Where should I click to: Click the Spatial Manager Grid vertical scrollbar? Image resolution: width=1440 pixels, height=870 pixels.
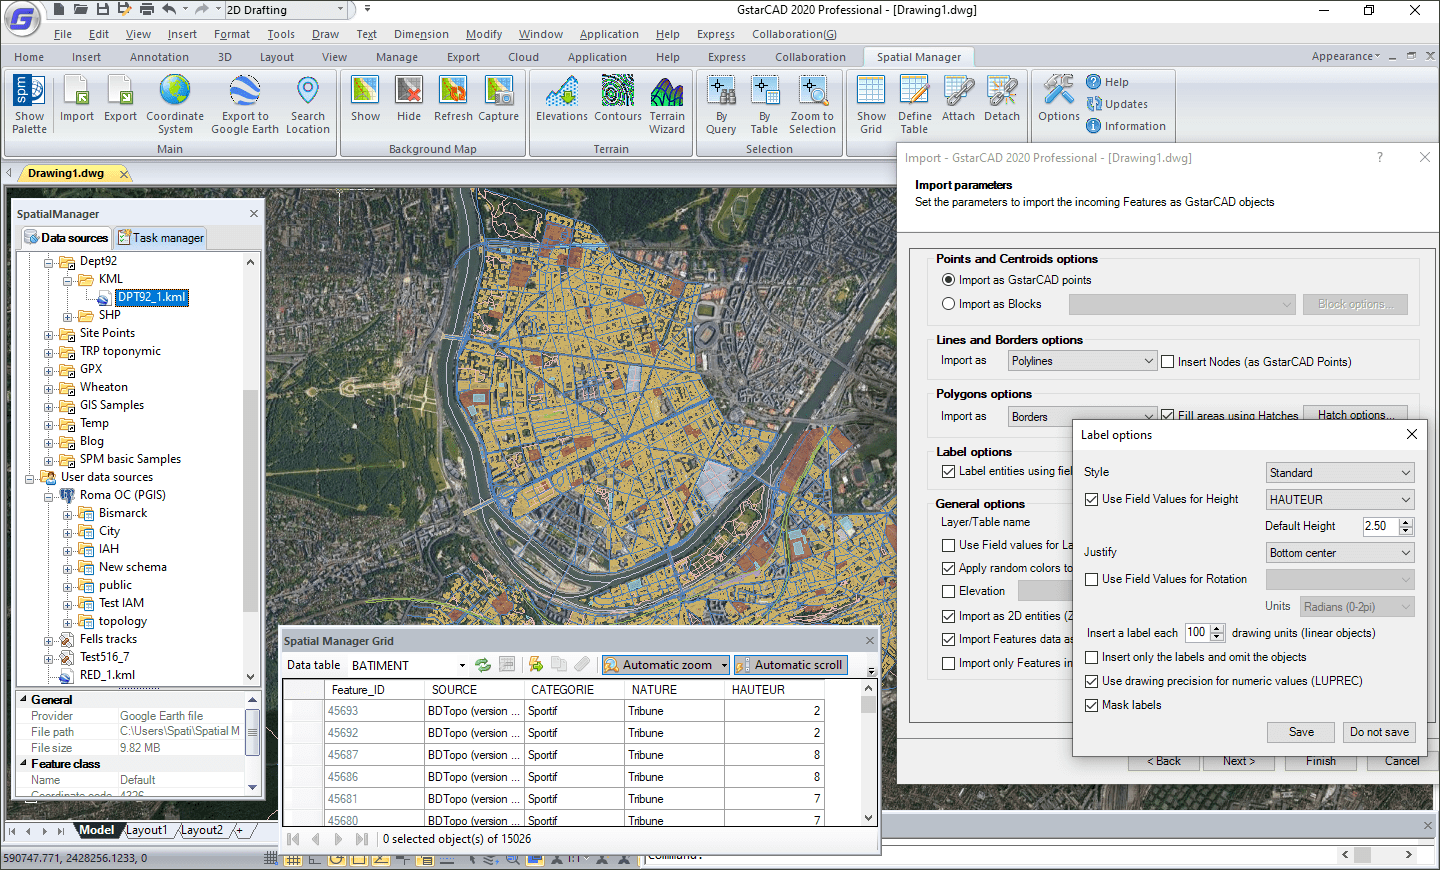[869, 754]
